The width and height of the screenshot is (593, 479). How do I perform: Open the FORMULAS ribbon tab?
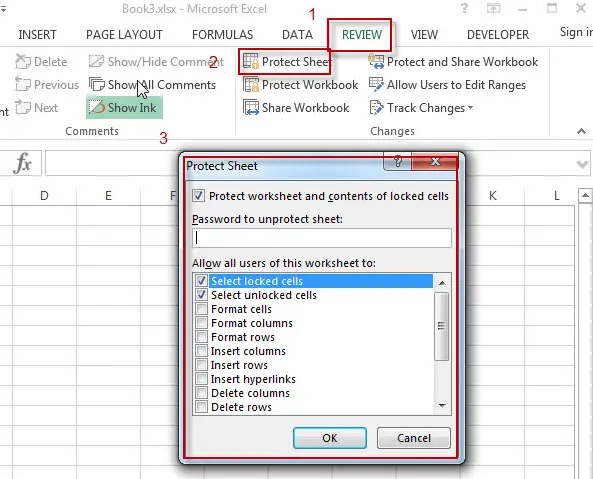[x=222, y=34]
